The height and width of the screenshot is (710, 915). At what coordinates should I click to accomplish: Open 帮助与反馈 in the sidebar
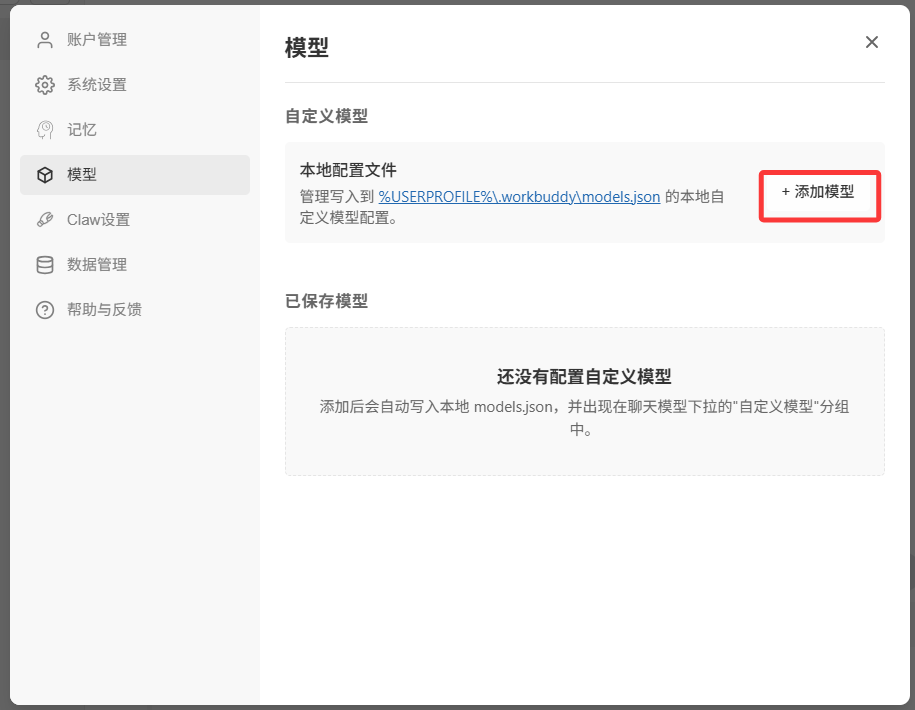tap(135, 310)
